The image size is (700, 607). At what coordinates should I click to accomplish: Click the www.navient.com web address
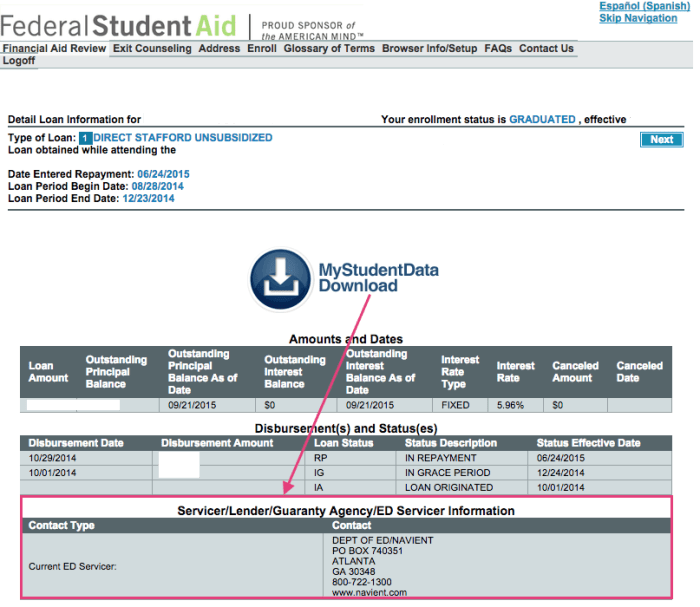pos(369,593)
